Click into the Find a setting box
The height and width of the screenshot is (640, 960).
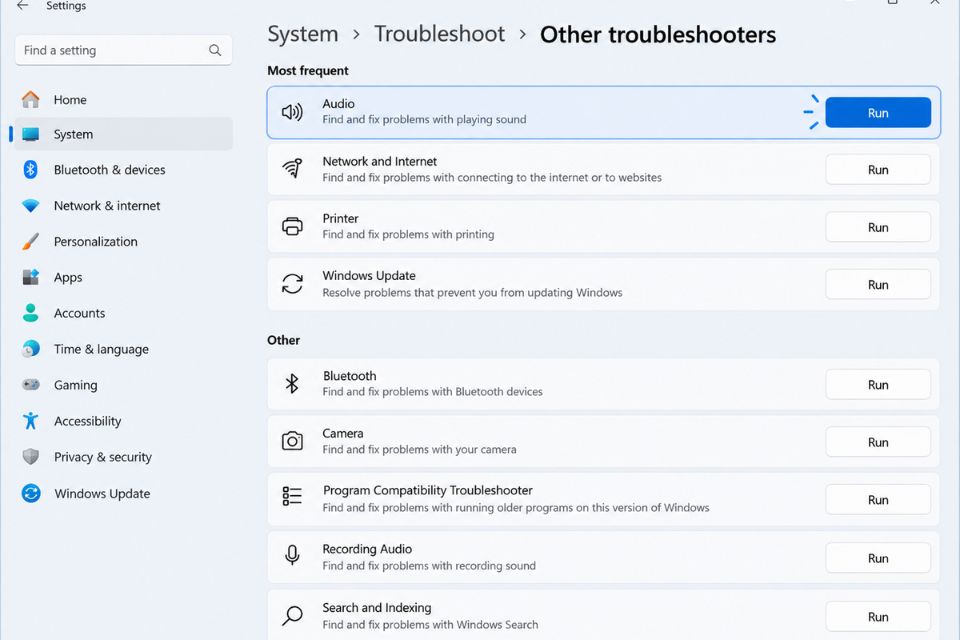tap(123, 50)
